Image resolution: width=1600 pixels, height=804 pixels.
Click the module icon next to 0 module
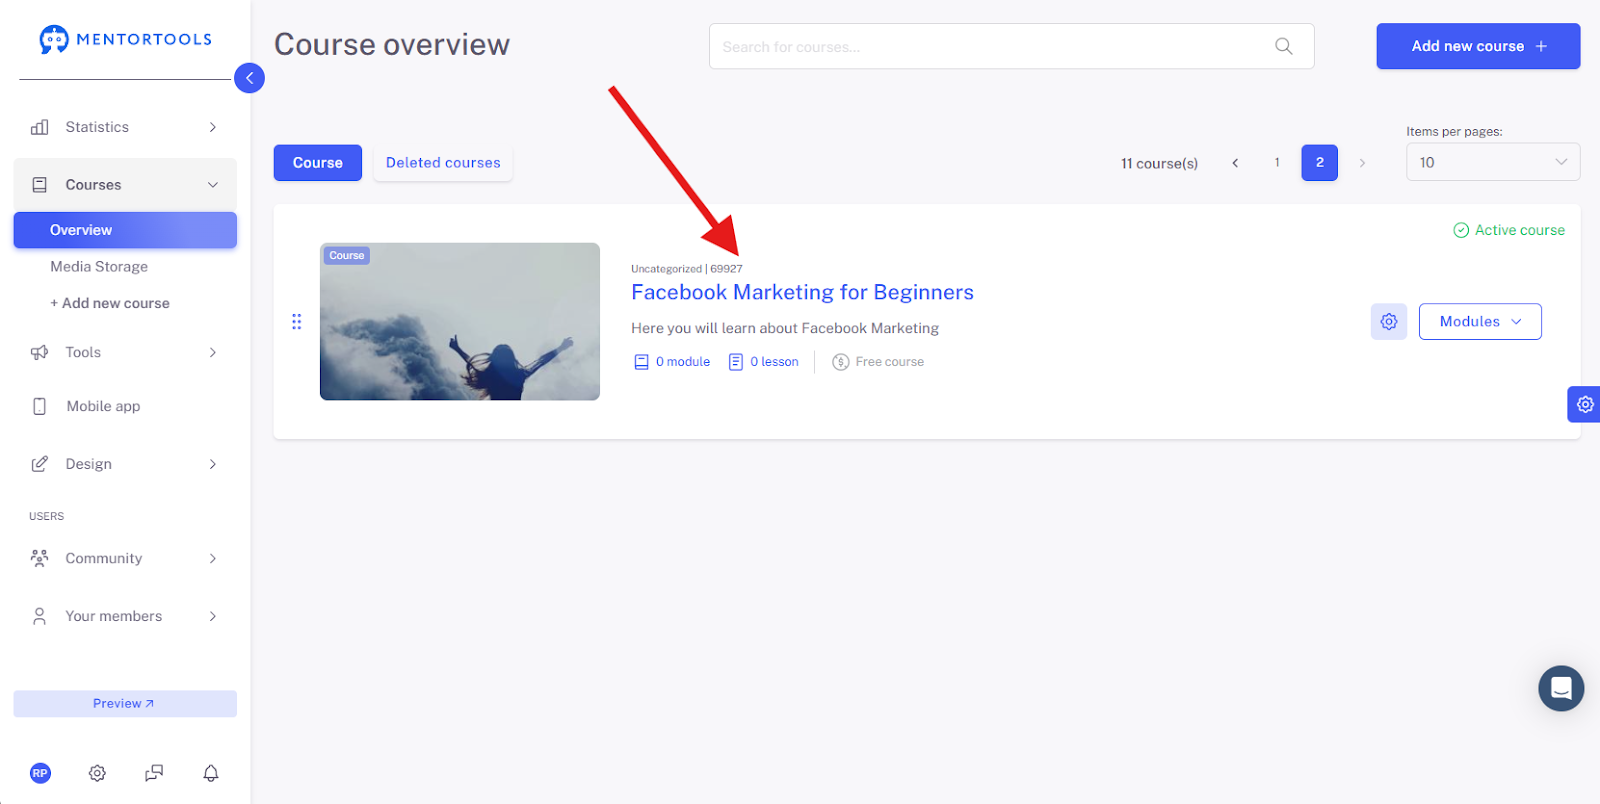pyautogui.click(x=641, y=362)
